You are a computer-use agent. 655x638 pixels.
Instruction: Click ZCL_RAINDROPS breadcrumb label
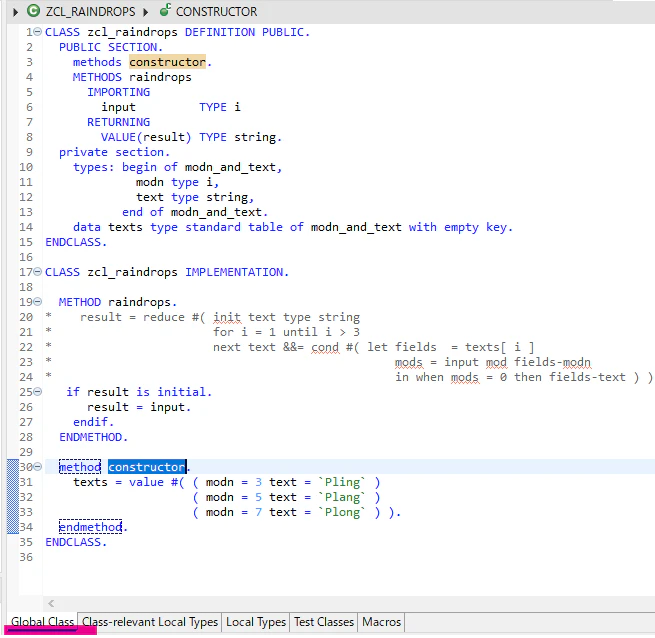[x=91, y=12]
